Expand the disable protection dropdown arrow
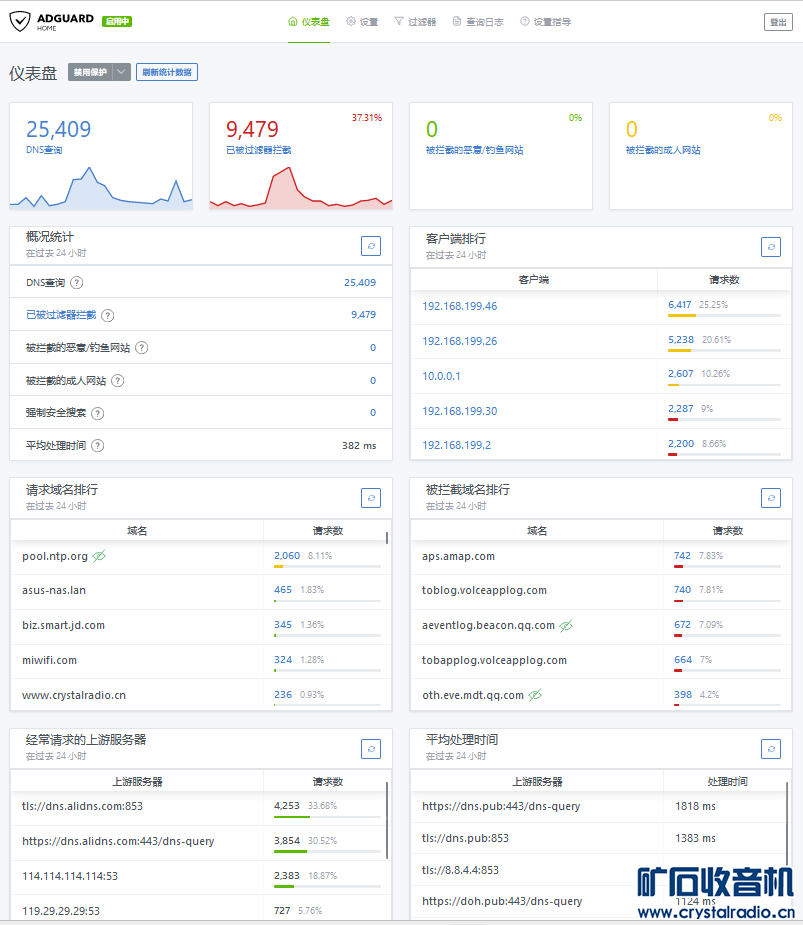 click(122, 72)
